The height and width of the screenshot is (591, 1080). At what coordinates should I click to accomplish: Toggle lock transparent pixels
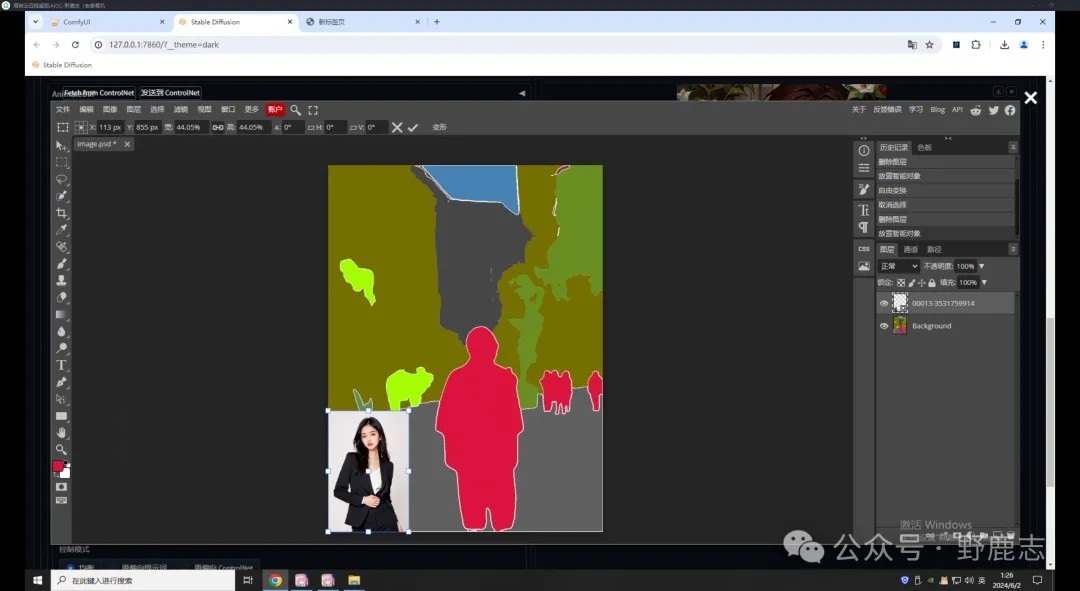click(901, 282)
